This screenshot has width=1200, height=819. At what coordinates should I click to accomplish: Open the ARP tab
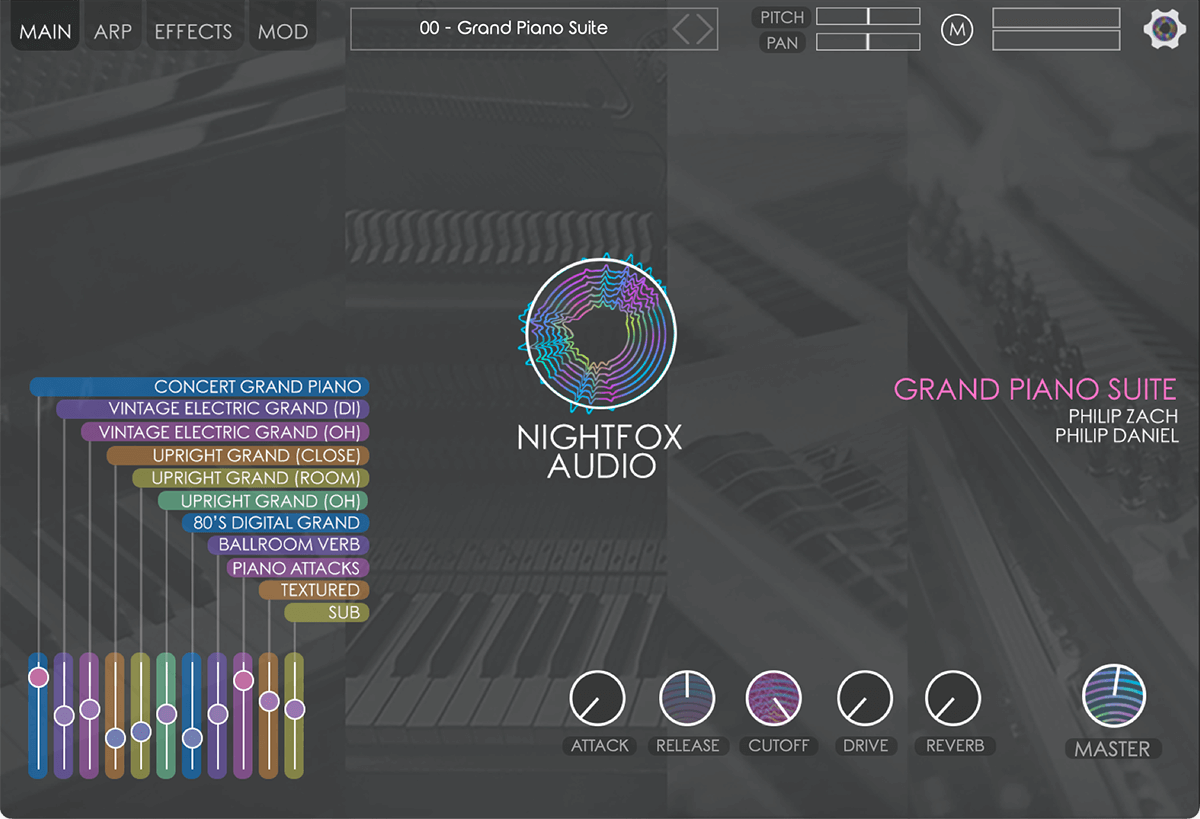click(112, 29)
